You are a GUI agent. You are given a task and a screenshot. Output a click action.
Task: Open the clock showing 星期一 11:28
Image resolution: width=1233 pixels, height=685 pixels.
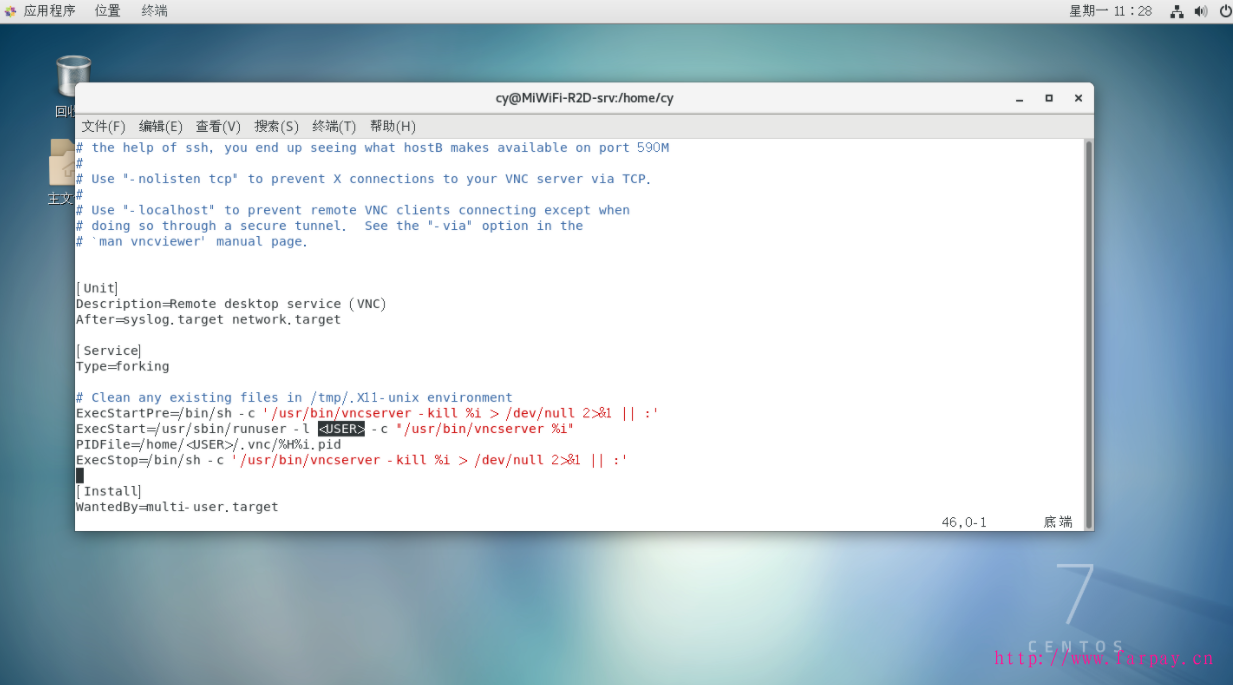[1110, 11]
